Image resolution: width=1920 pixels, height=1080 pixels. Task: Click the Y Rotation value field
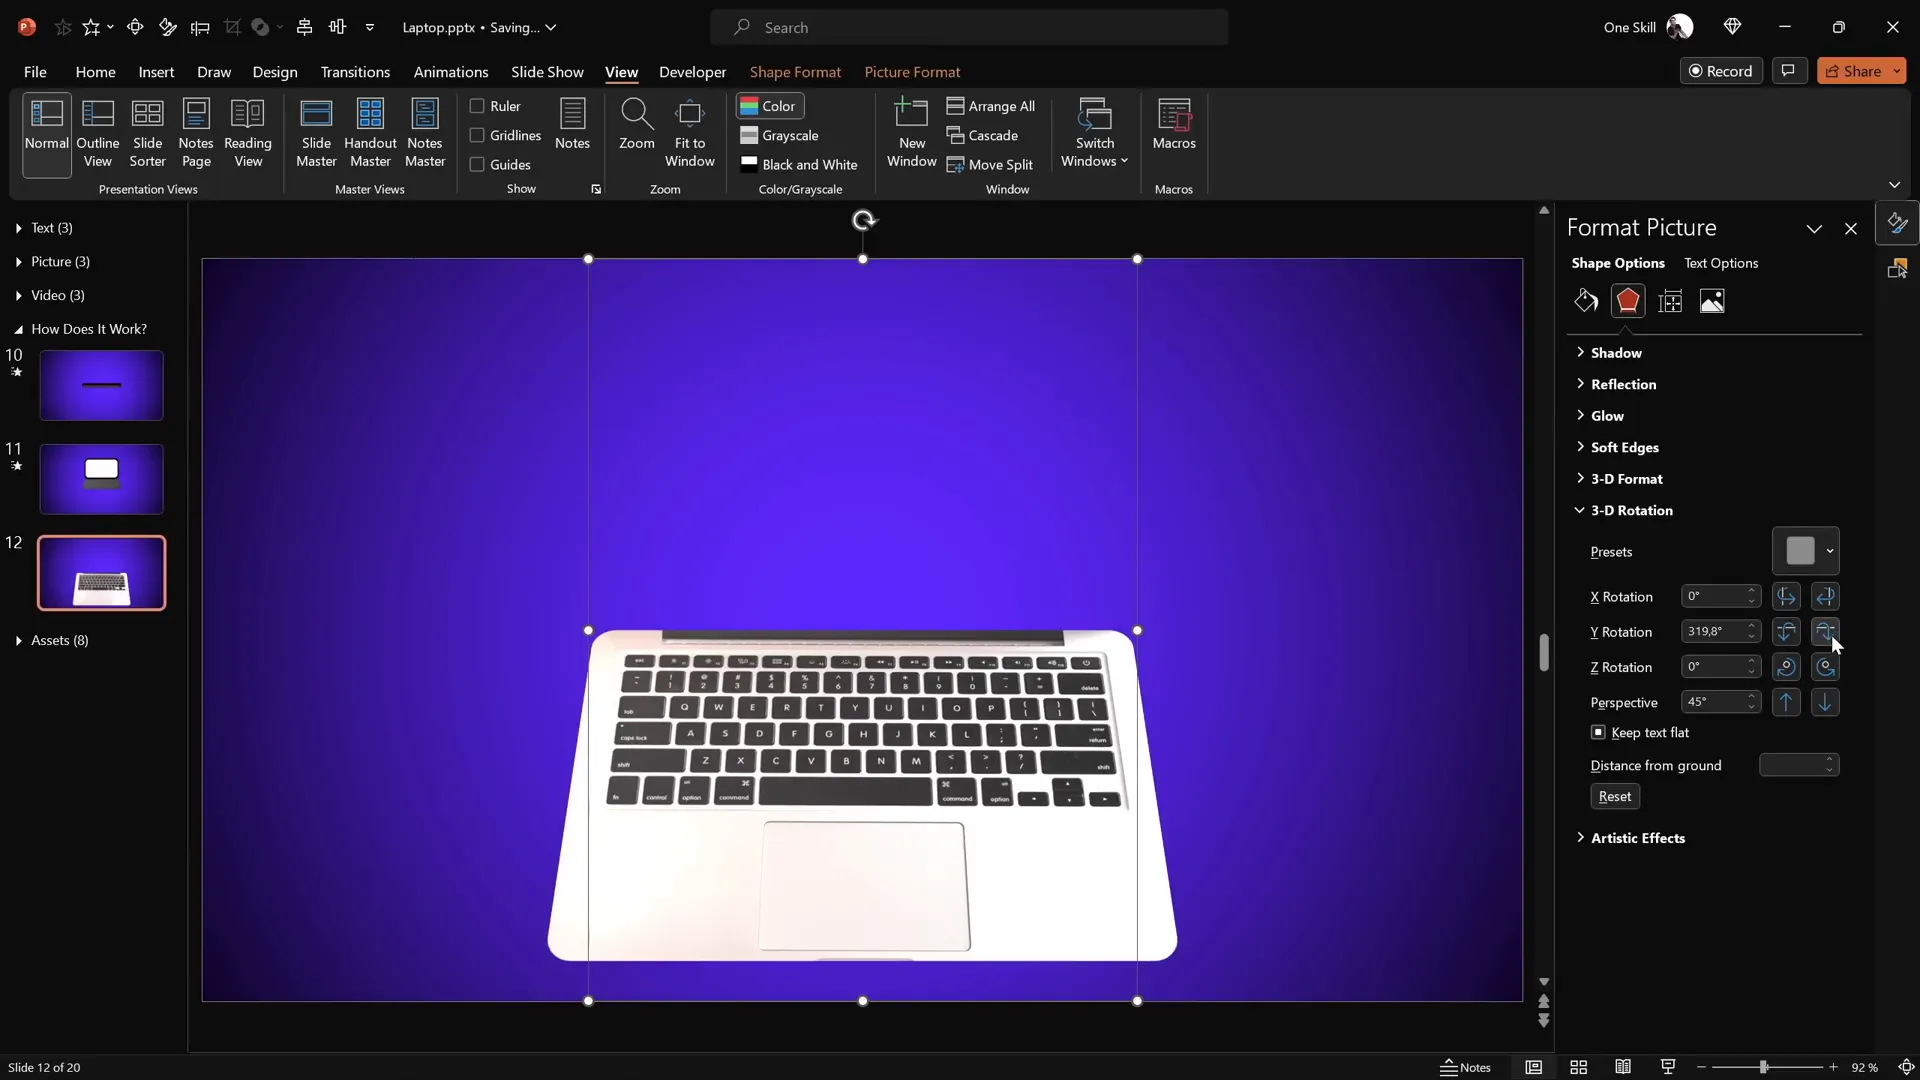click(1714, 632)
